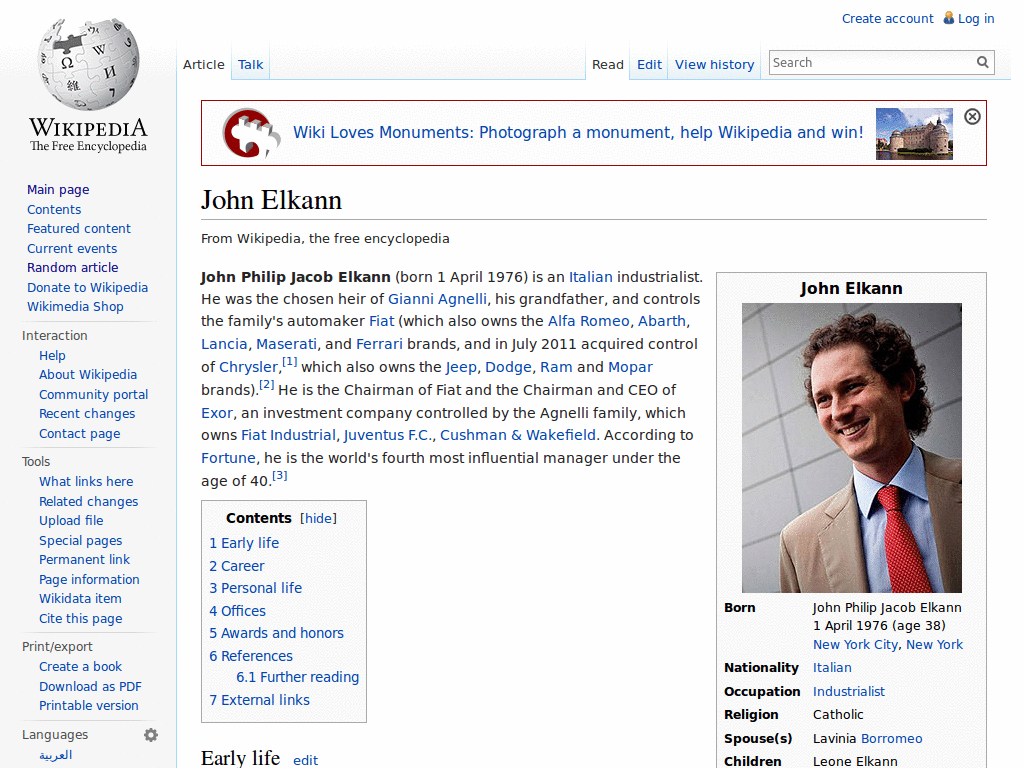The width and height of the screenshot is (1024, 768).
Task: Open About Wikipedia link
Action: point(88,375)
